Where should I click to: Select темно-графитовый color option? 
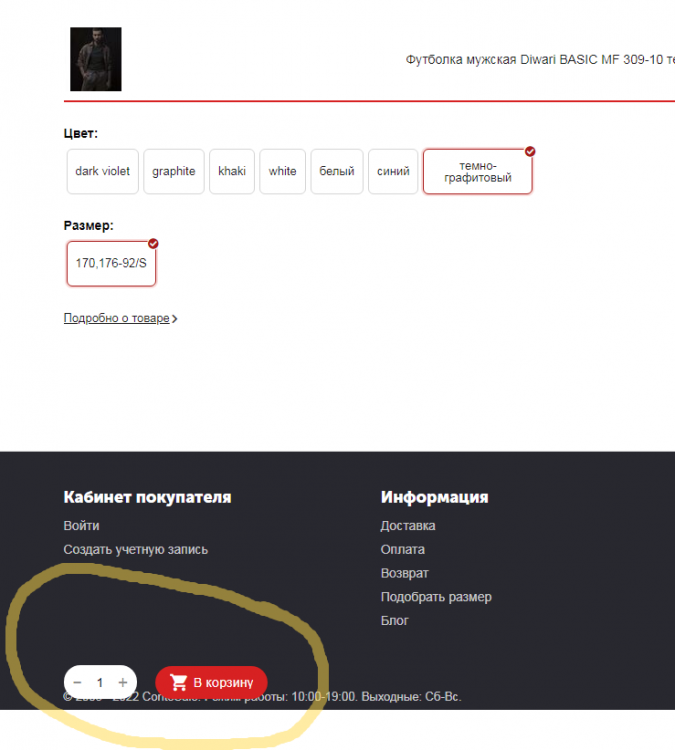click(x=477, y=172)
